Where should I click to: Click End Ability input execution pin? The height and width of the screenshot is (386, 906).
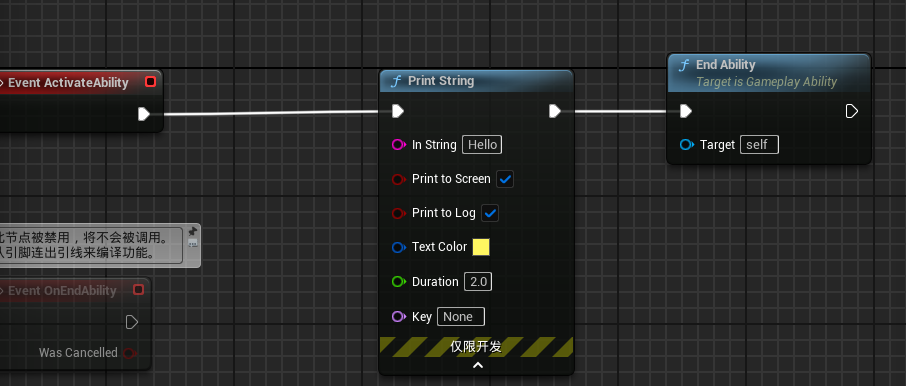[685, 111]
